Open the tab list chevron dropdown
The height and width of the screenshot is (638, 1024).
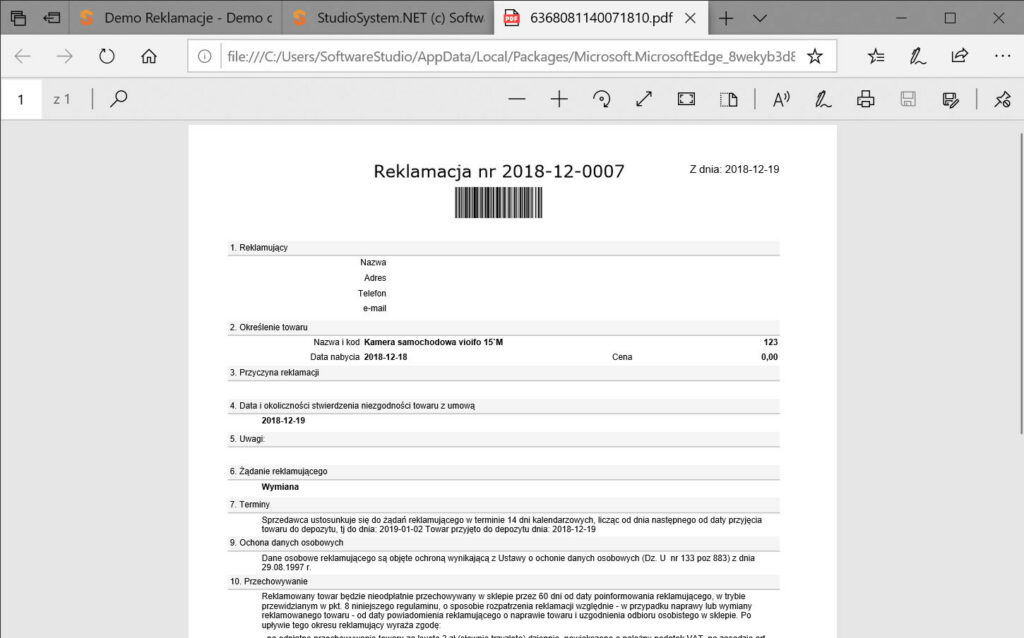pos(760,18)
